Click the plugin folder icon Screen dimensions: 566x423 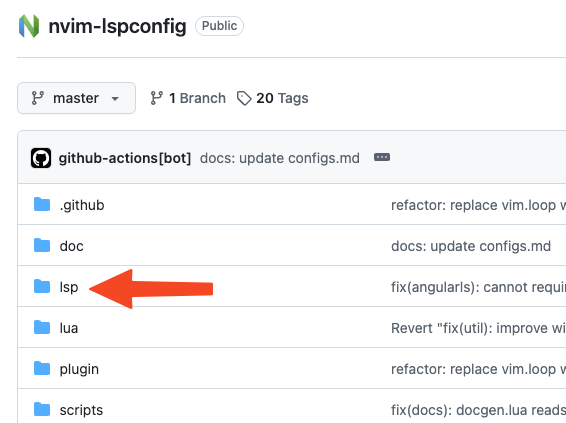tap(42, 369)
